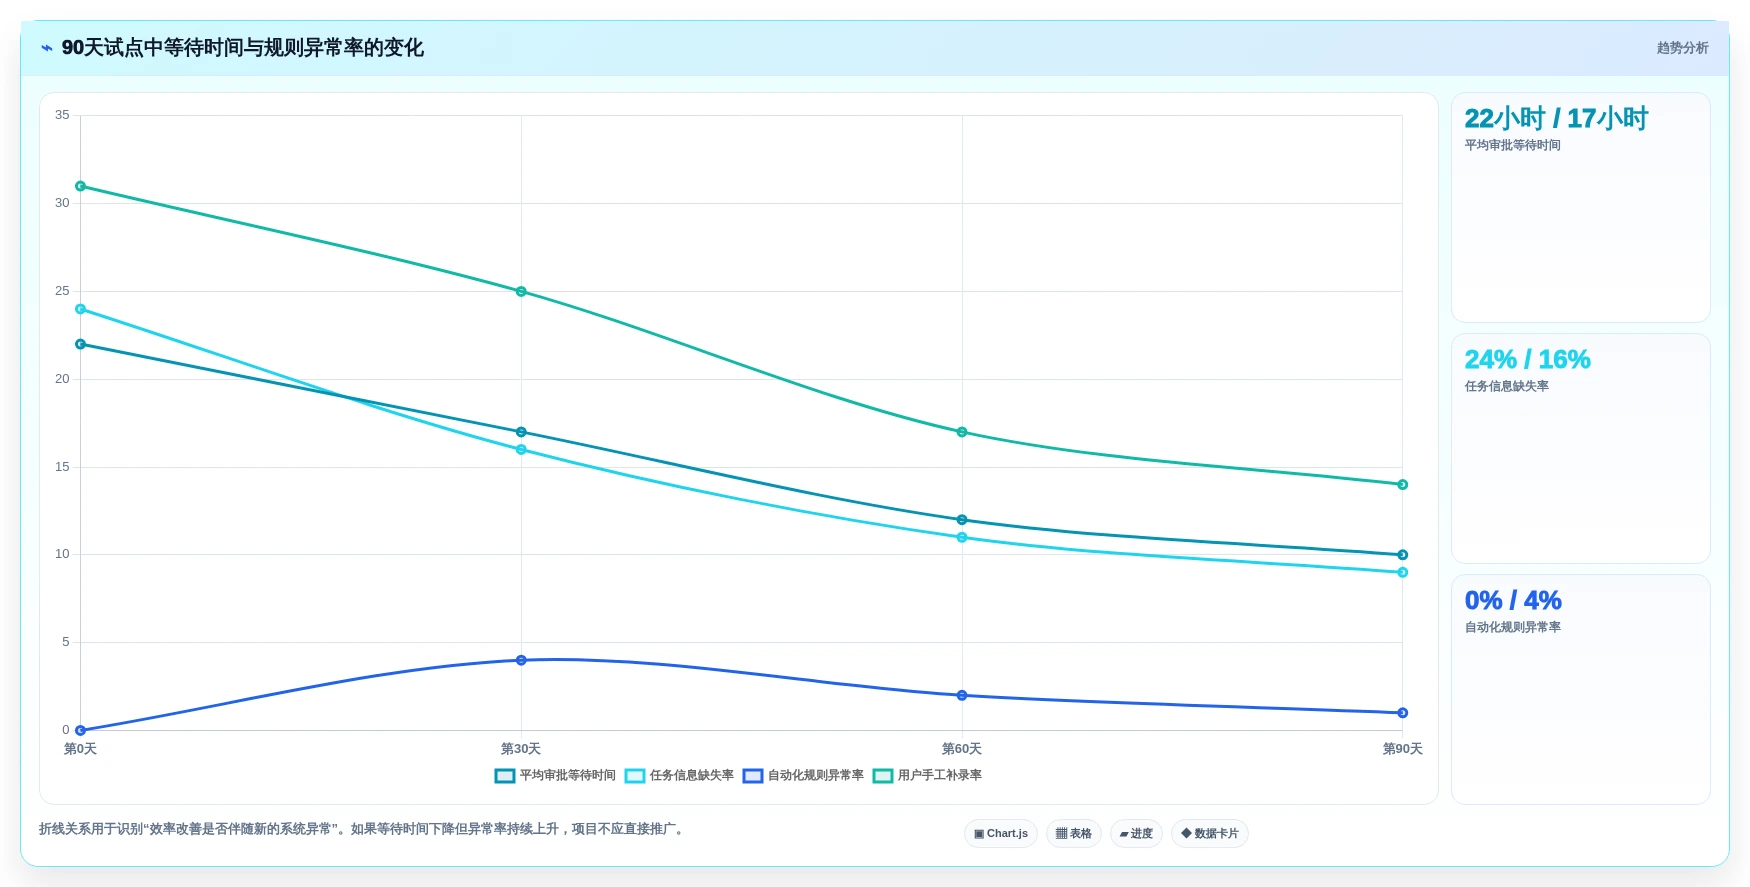Click the 平均审批等待时间 legend text
The image size is (1750, 887).
click(568, 776)
